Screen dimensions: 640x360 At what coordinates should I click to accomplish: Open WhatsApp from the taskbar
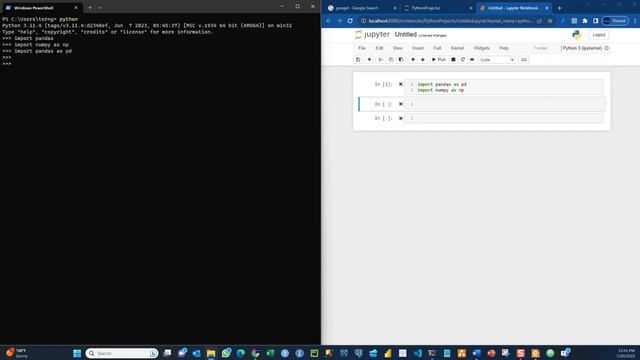[226, 353]
